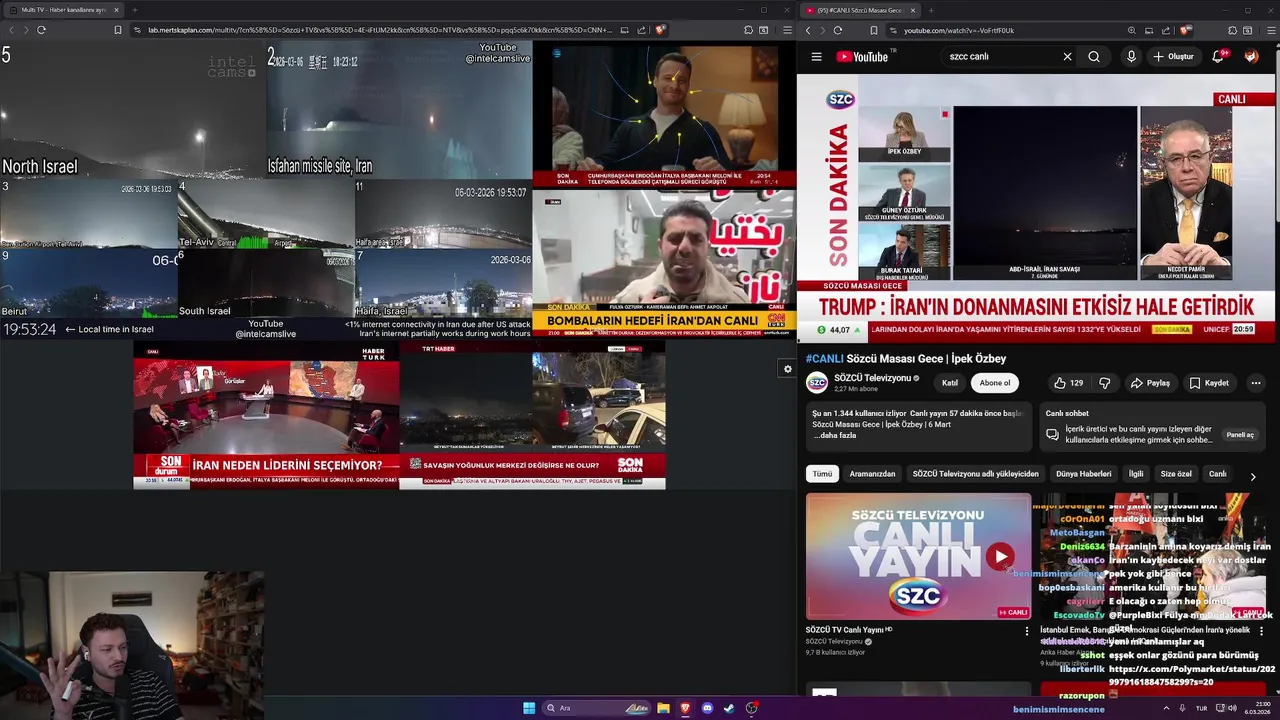Like the video with 129 likes
The width and height of the screenshot is (1280, 720).
(1068, 383)
